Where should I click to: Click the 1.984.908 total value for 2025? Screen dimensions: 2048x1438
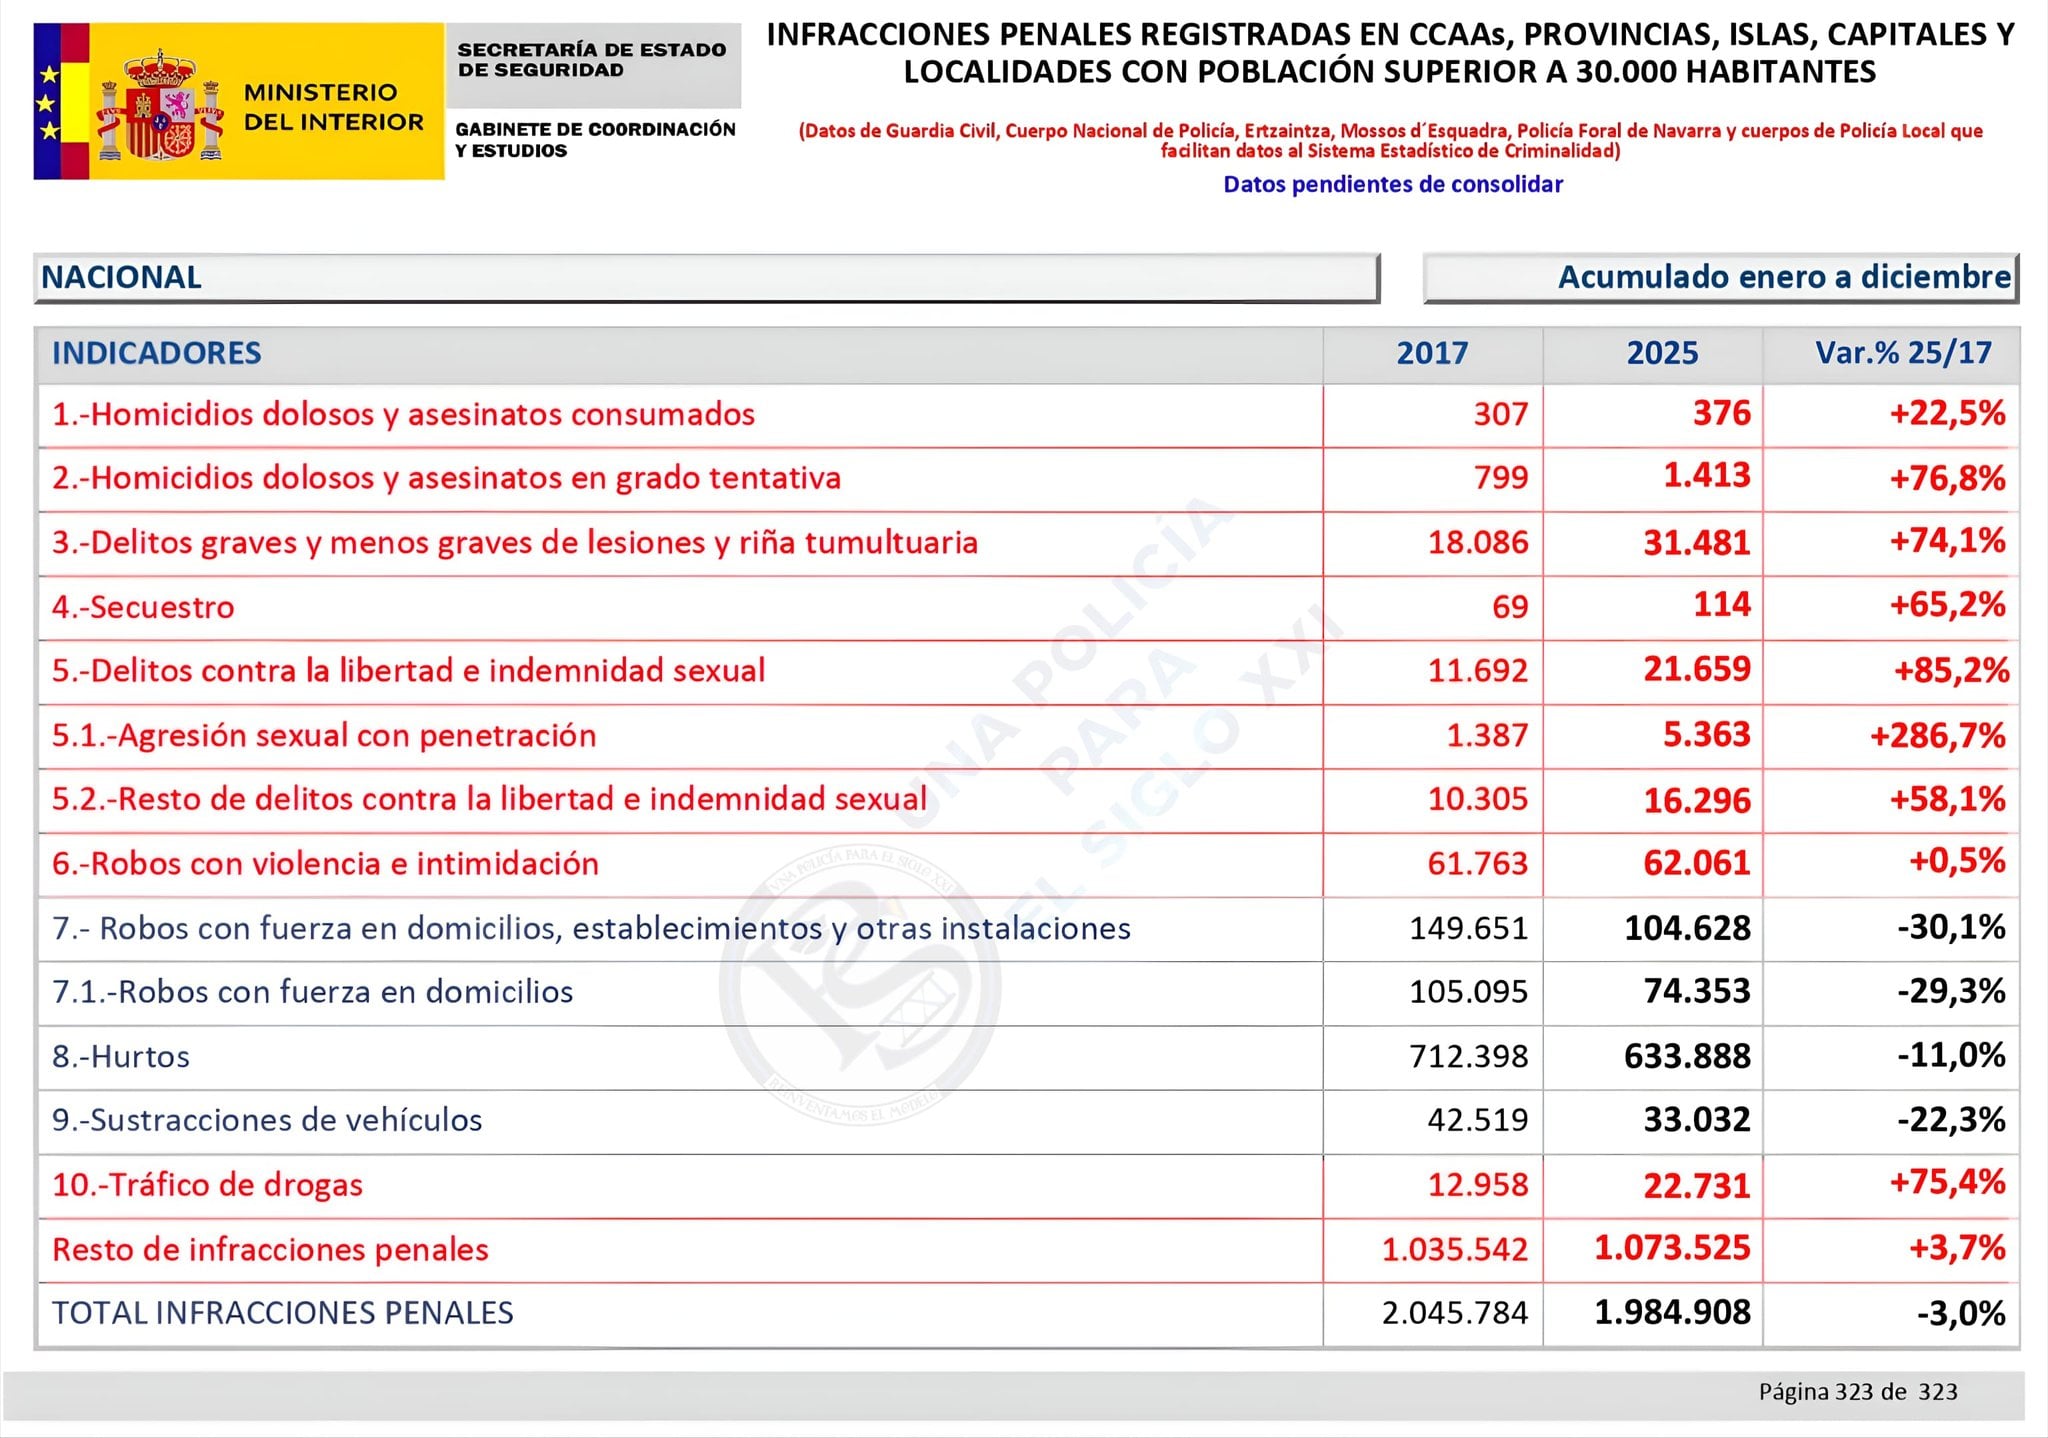coord(1671,1312)
